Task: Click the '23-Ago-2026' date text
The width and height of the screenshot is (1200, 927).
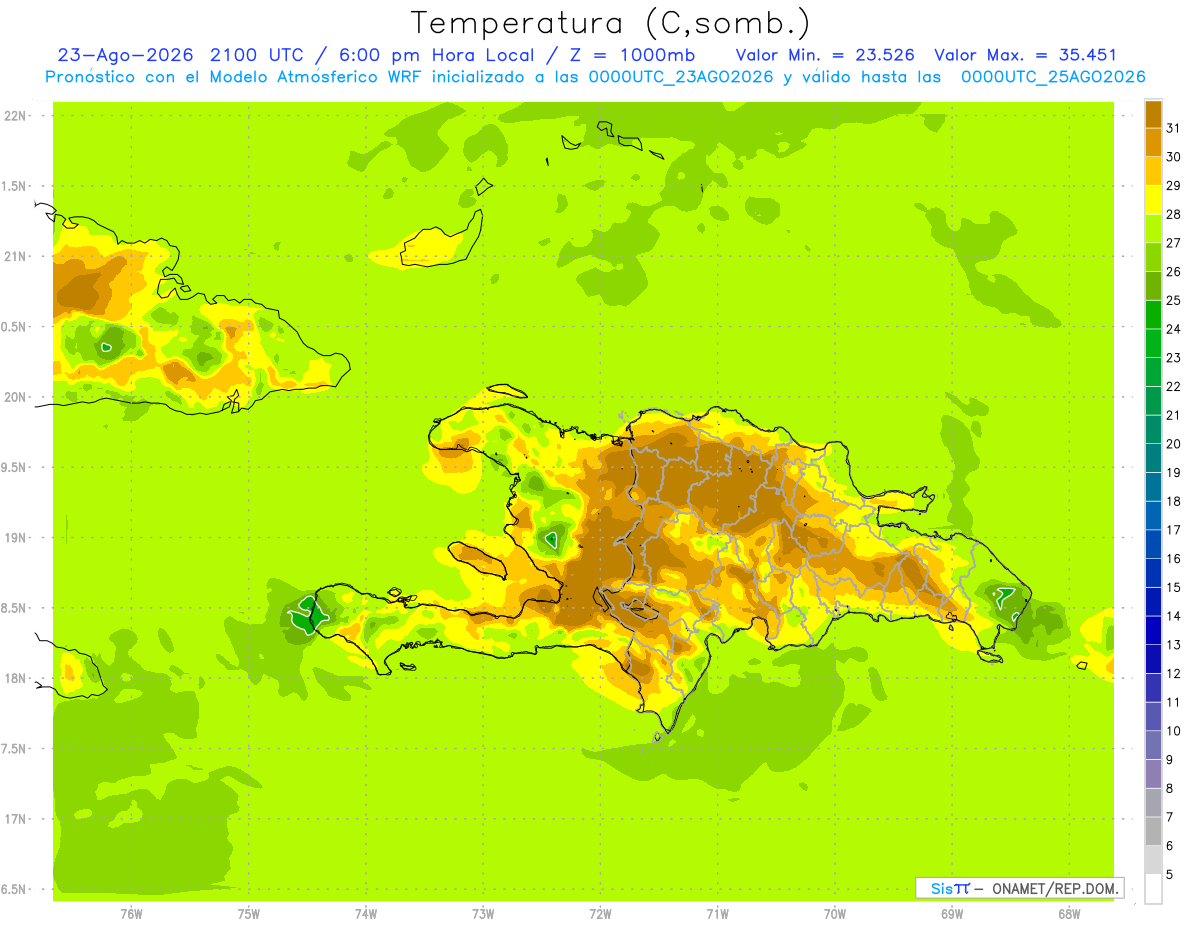Action: (126, 55)
